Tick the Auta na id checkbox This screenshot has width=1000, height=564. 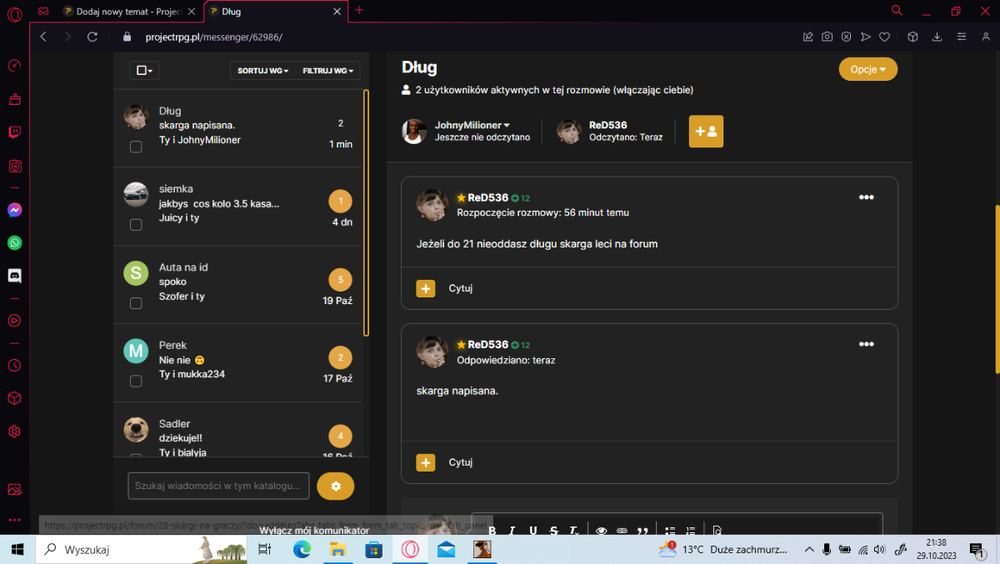coord(136,303)
